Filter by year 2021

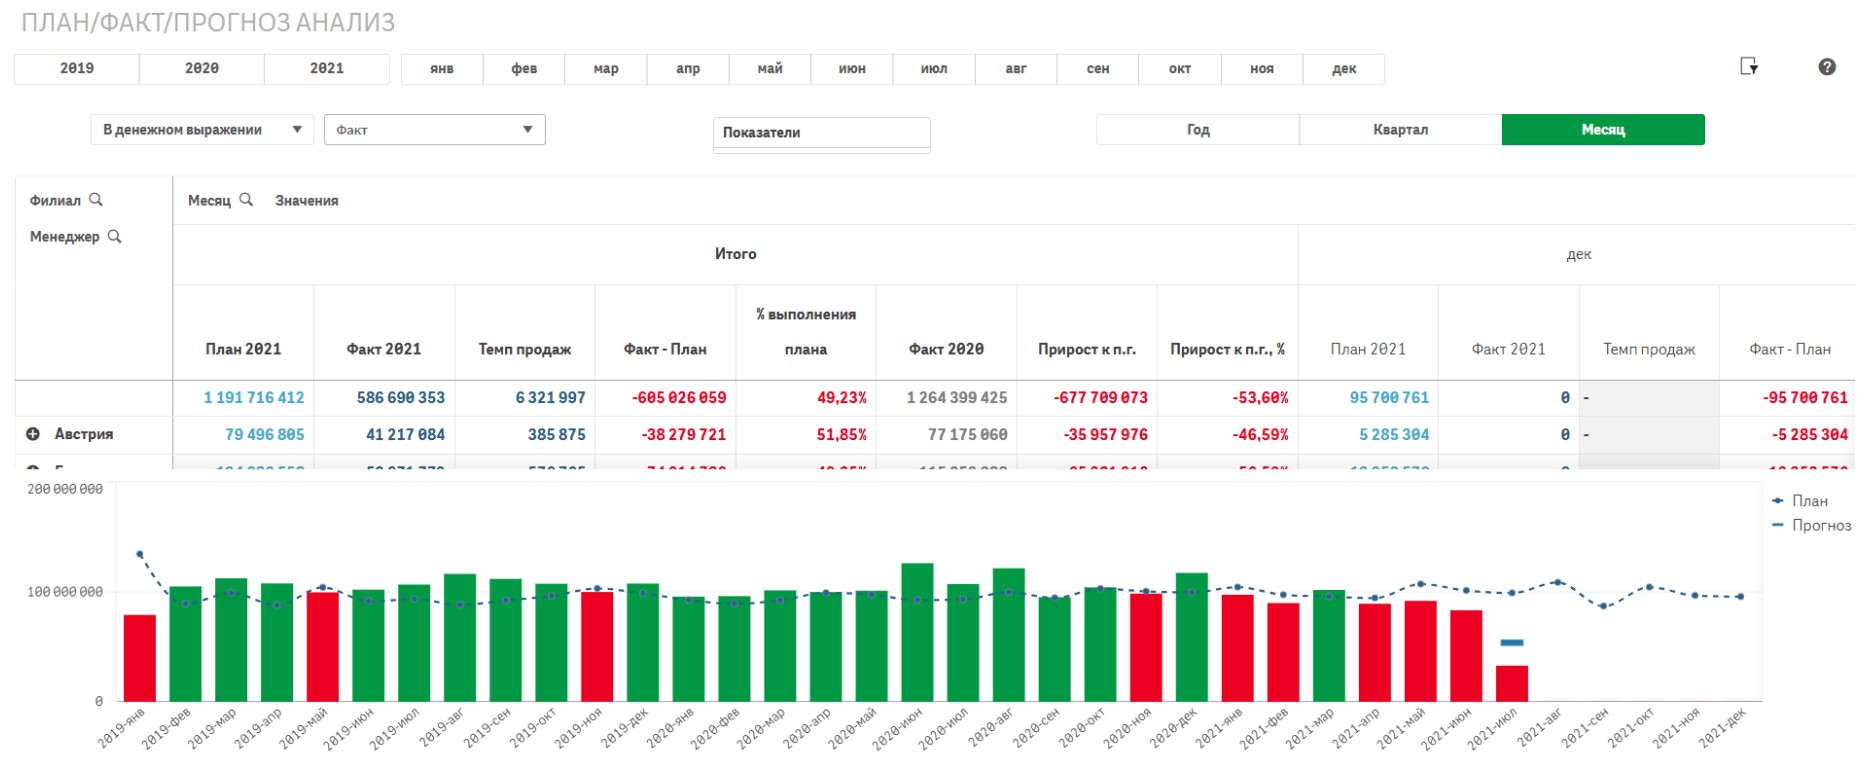326,69
